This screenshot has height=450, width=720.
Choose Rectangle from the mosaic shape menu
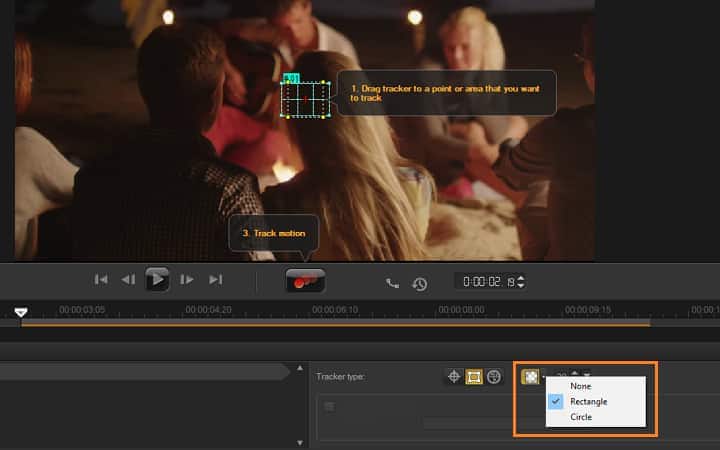pos(588,401)
